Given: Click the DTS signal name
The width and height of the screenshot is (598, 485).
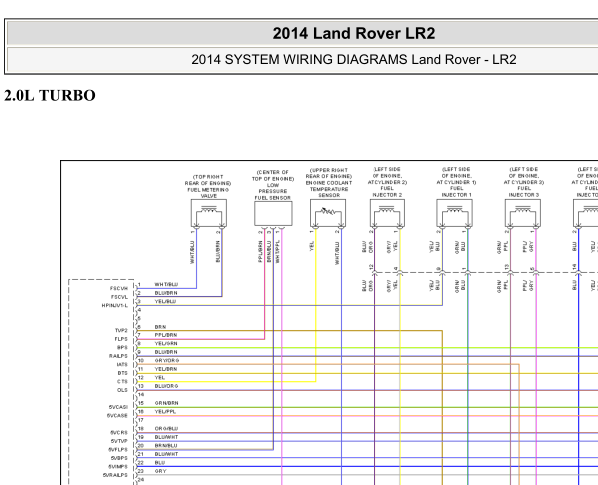Looking at the screenshot, I should pyautogui.click(x=122, y=373).
